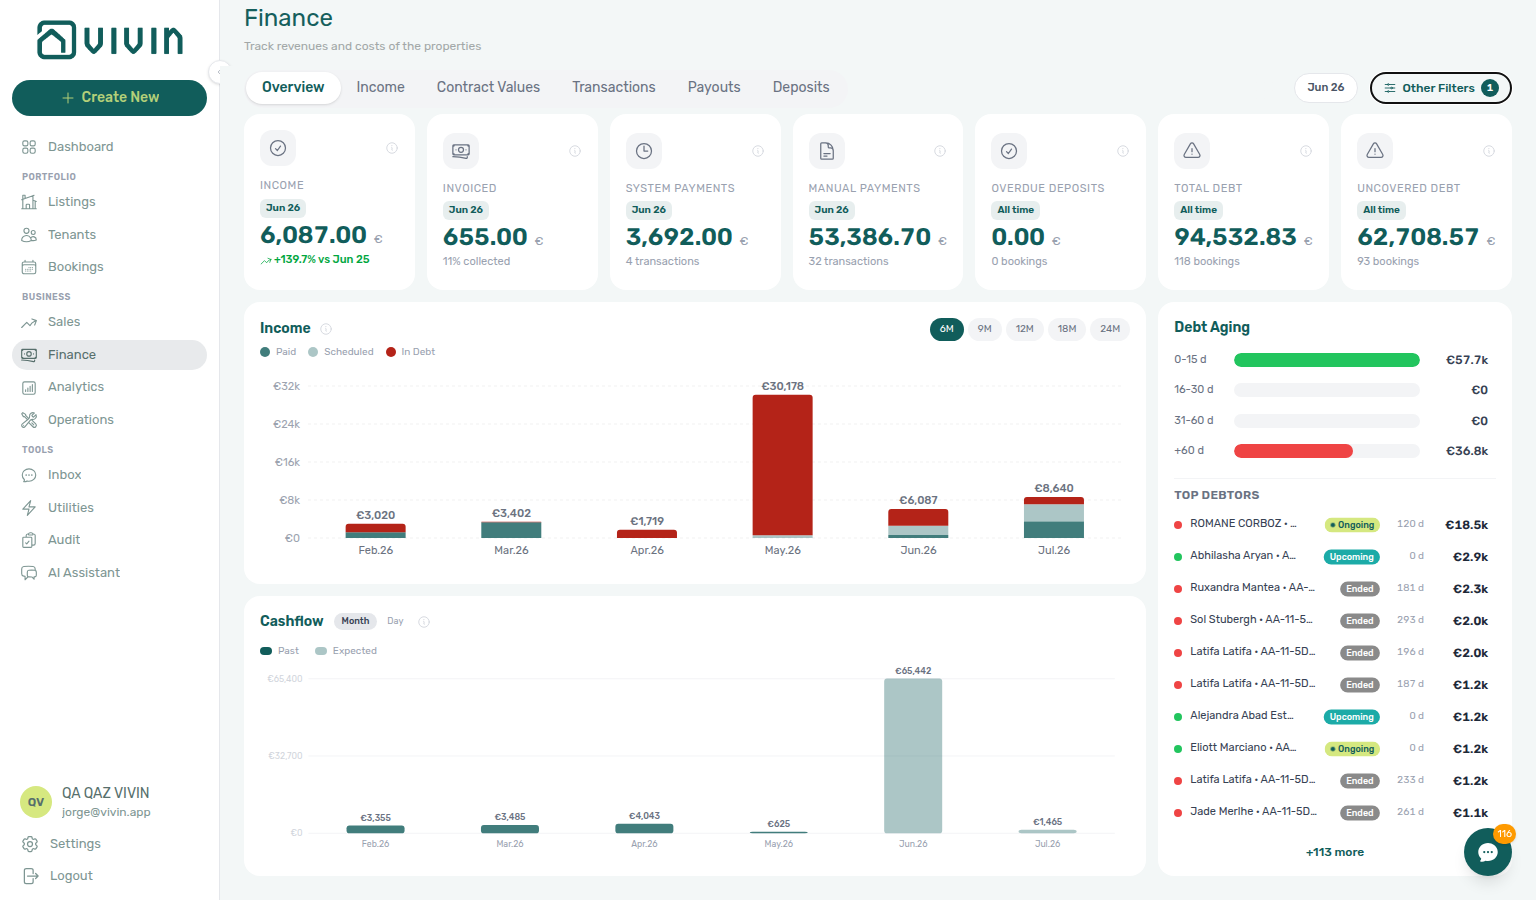Select 24M income chart range
The image size is (1536, 900).
pos(1110,329)
